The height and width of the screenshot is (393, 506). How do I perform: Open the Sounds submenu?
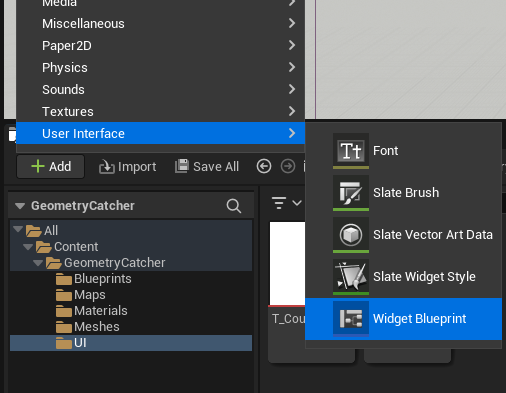pyautogui.click(x=160, y=90)
